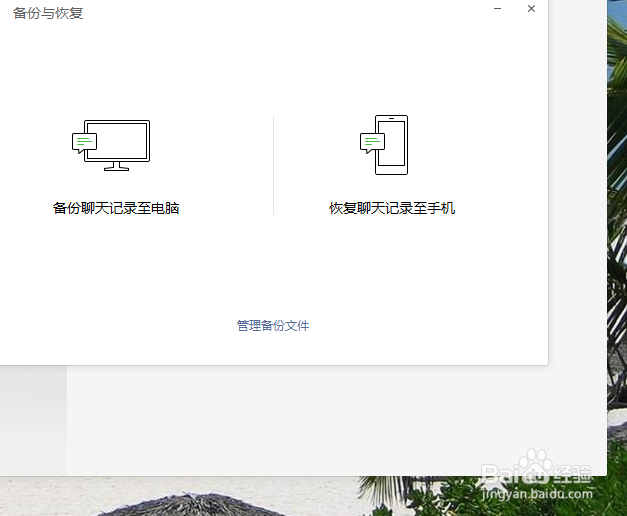Select 备份聊天记录至电脑 option

[116, 208]
